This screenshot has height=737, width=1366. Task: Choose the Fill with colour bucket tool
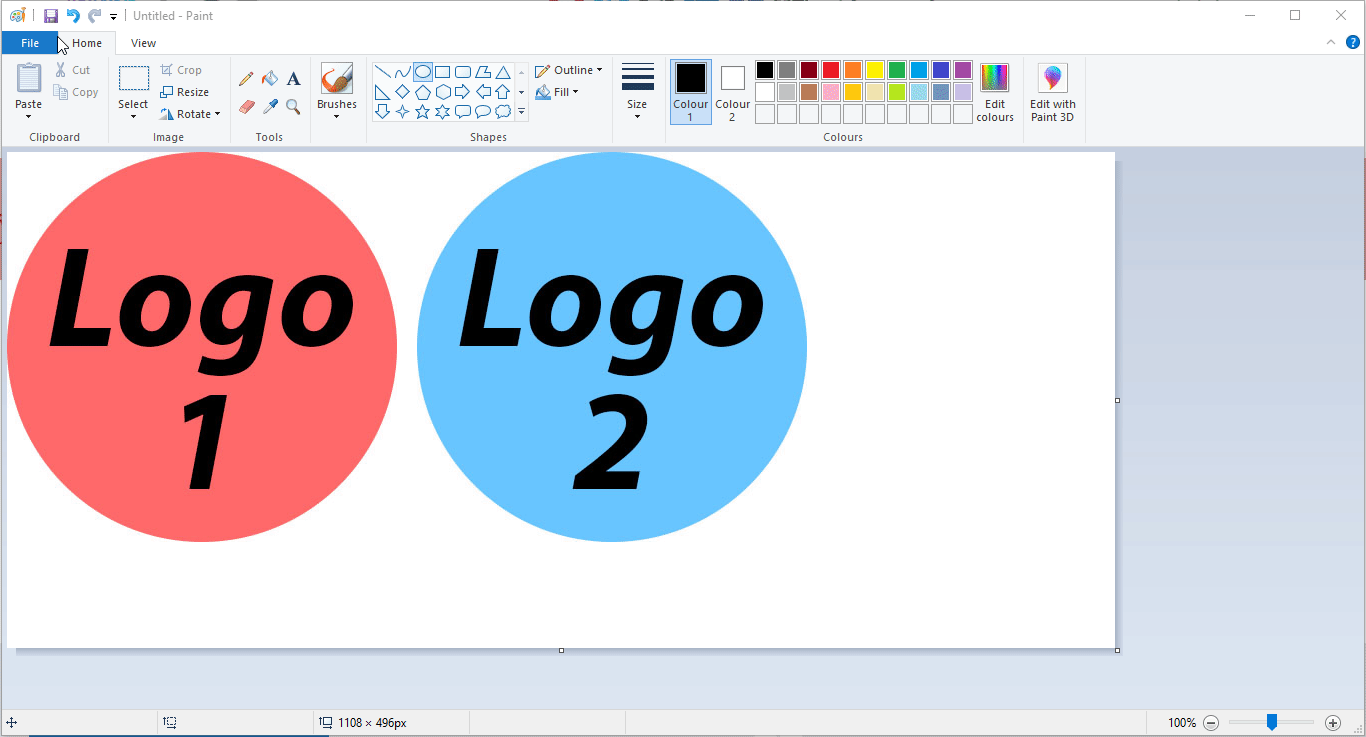click(270, 78)
